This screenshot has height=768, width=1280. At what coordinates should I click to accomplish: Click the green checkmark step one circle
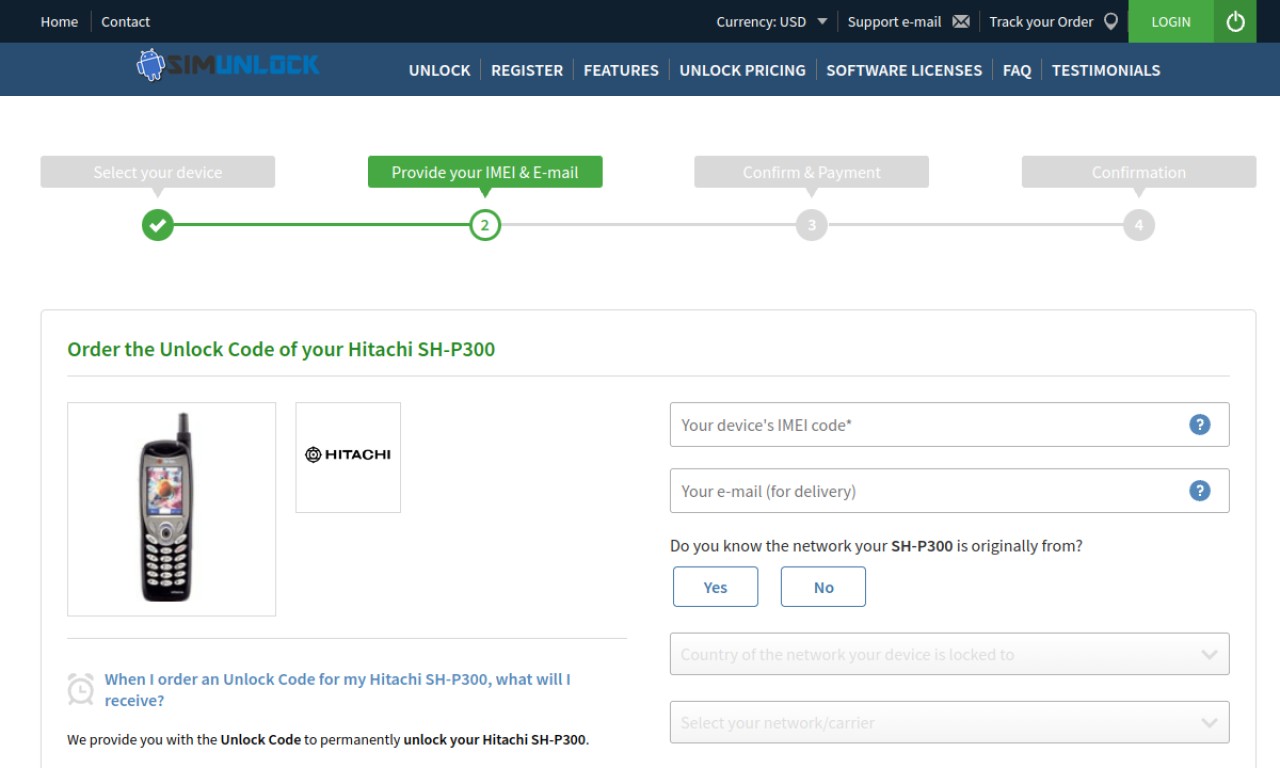click(157, 225)
